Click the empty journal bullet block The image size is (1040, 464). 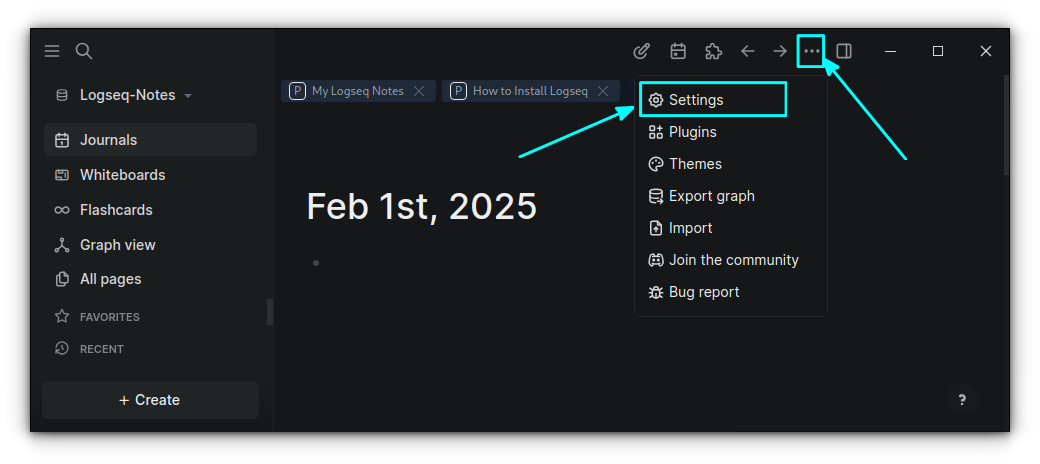[316, 263]
